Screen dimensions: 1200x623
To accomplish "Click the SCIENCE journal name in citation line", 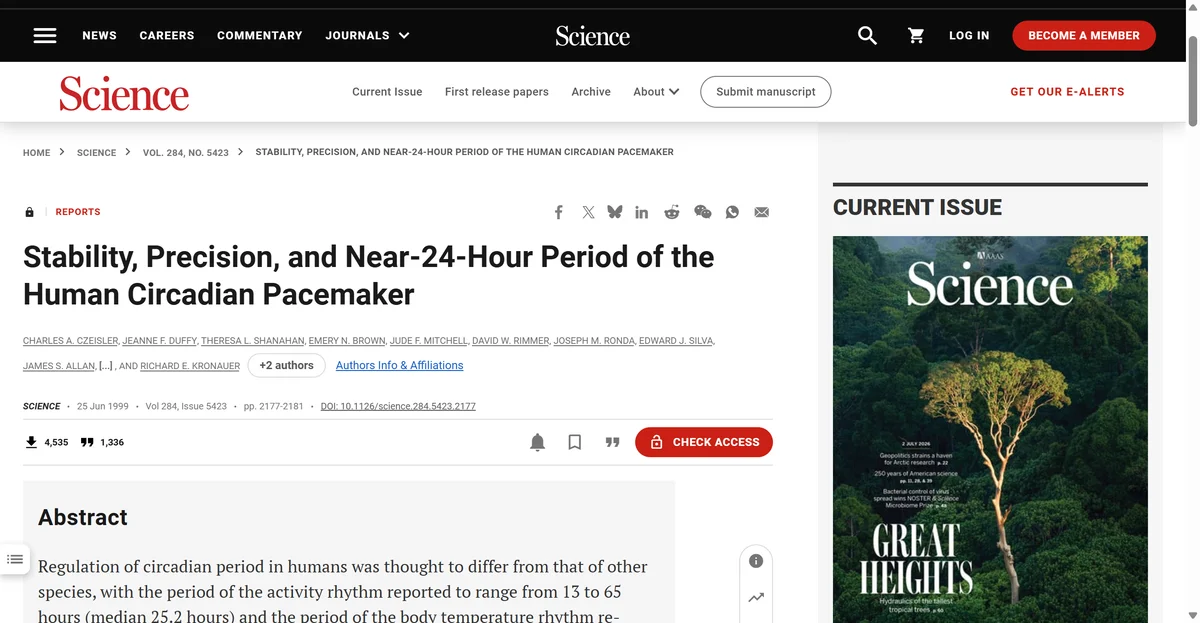I will [42, 406].
